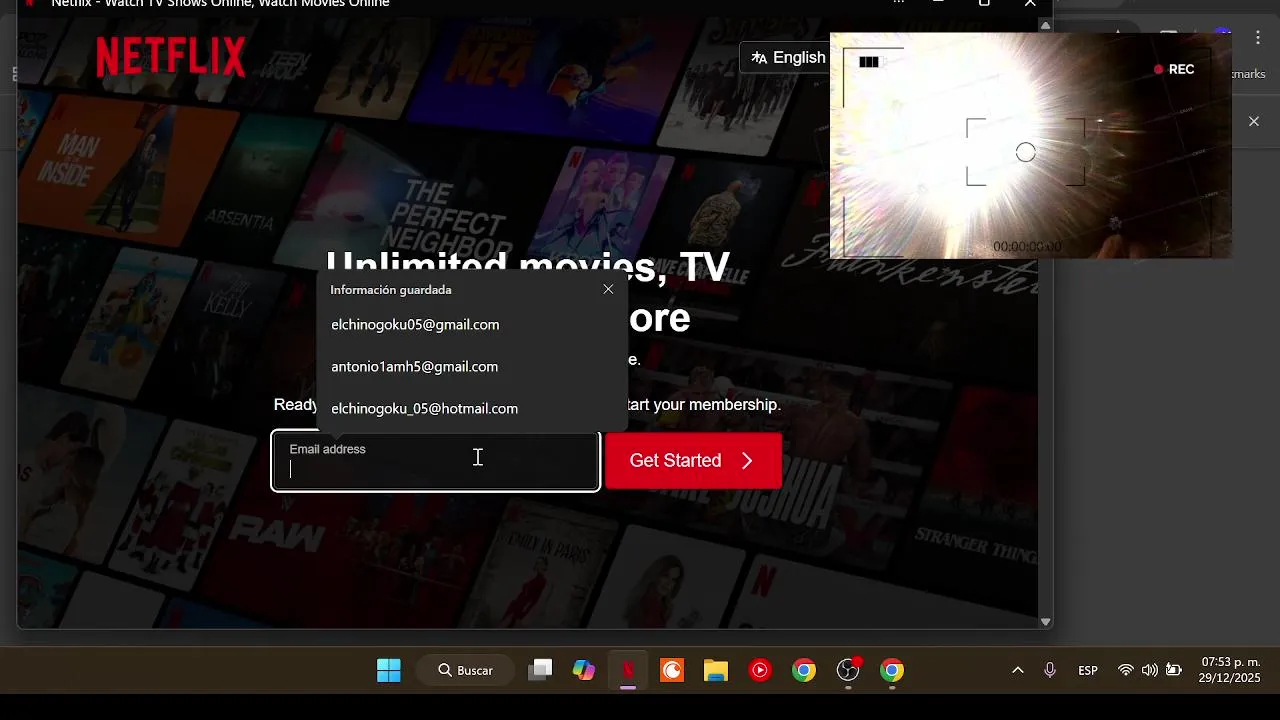This screenshot has width=1280, height=720.
Task: Click the Información guardada heading text
Action: (x=391, y=290)
